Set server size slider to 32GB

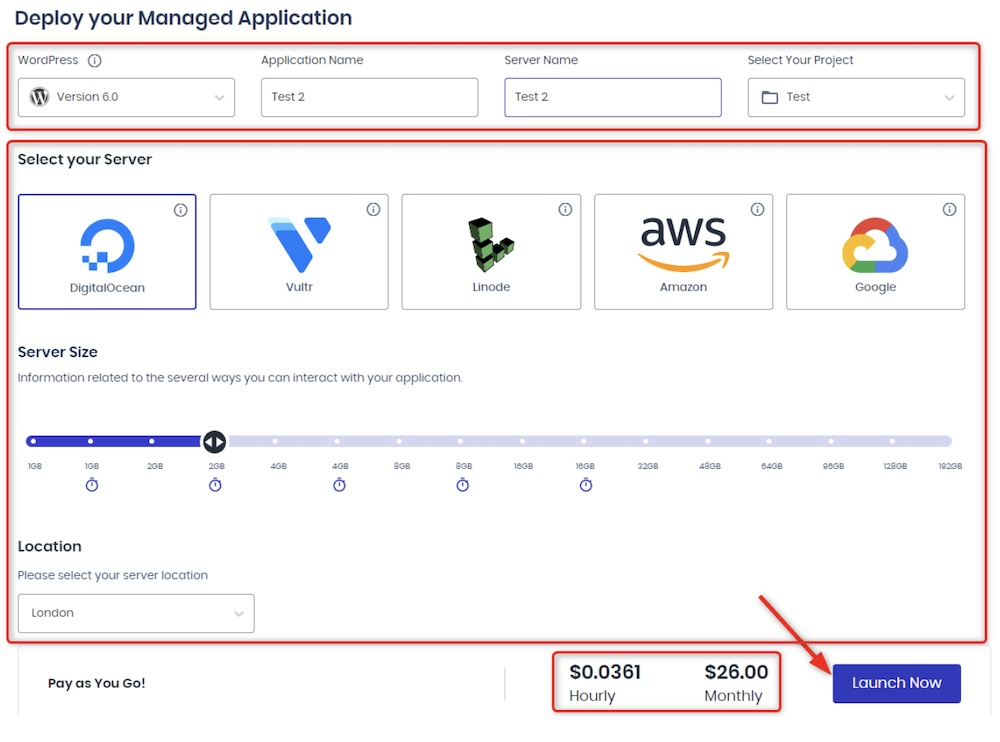click(x=645, y=441)
